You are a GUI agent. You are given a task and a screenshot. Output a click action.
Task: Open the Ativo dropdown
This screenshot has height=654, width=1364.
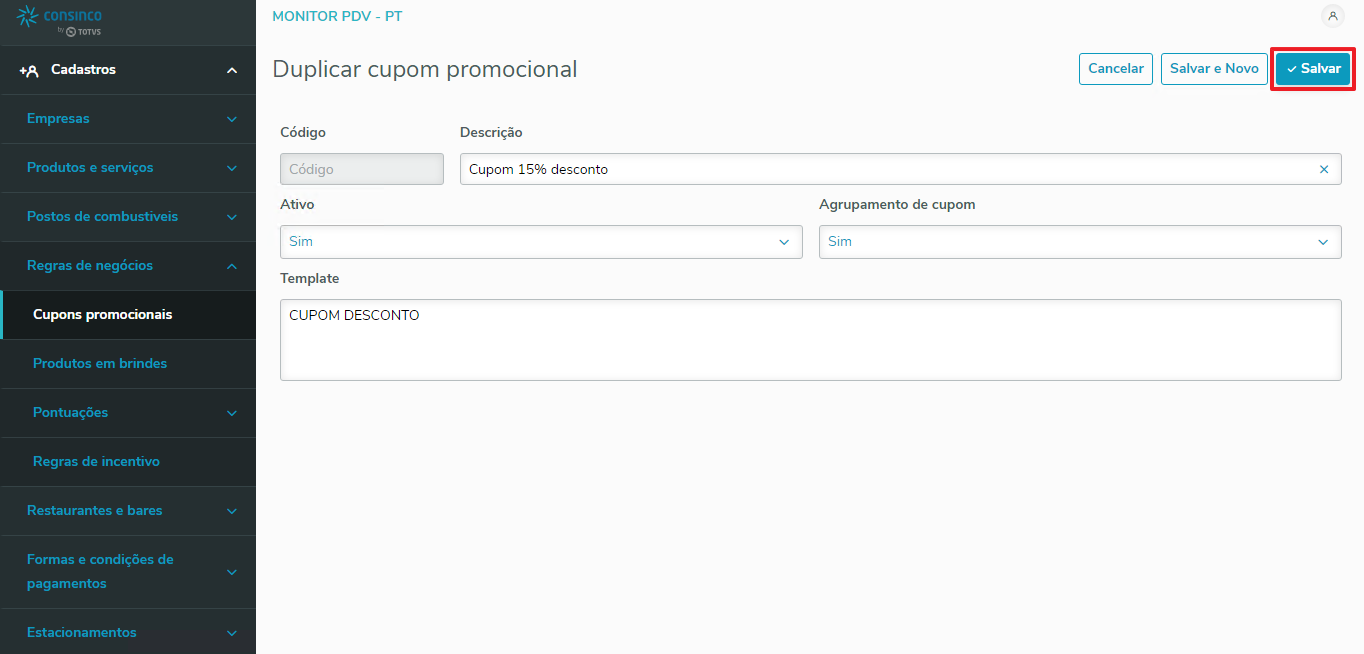pyautogui.click(x=541, y=242)
